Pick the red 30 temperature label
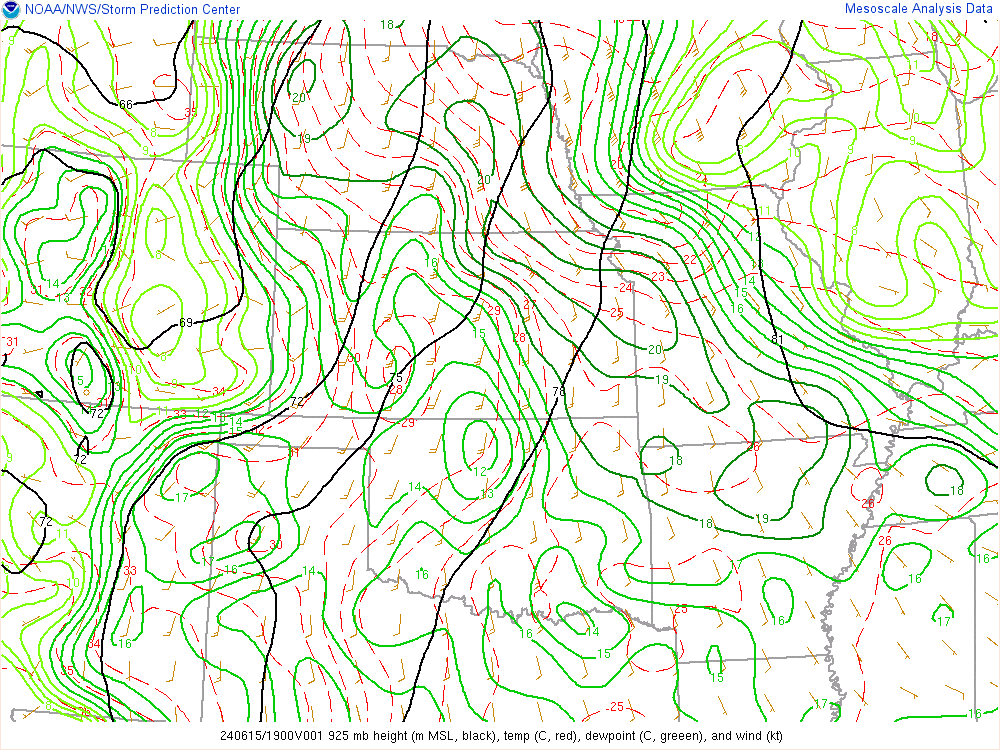1000x750 pixels. 275,545
